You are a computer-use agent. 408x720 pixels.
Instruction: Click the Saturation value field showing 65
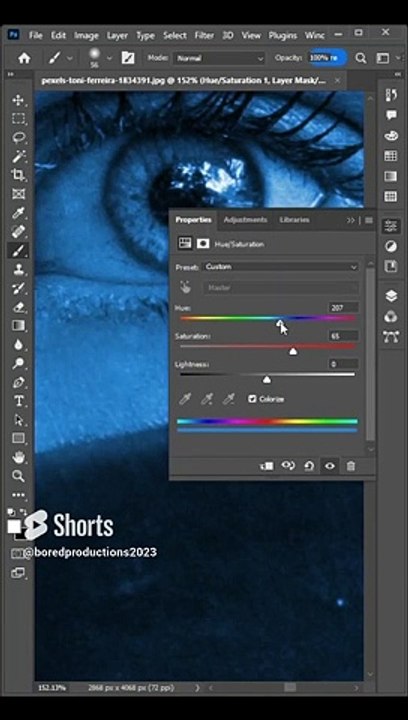coord(343,336)
